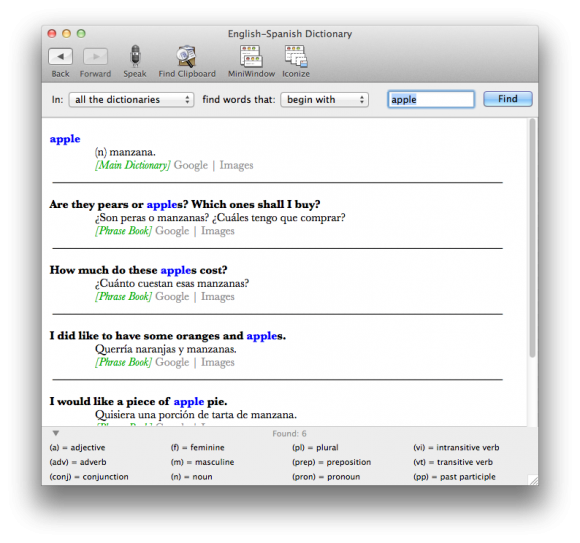Image resolution: width=580 pixels, height=543 pixels.
Task: Click legend entry '(pl) = plural'
Action: coord(315,448)
